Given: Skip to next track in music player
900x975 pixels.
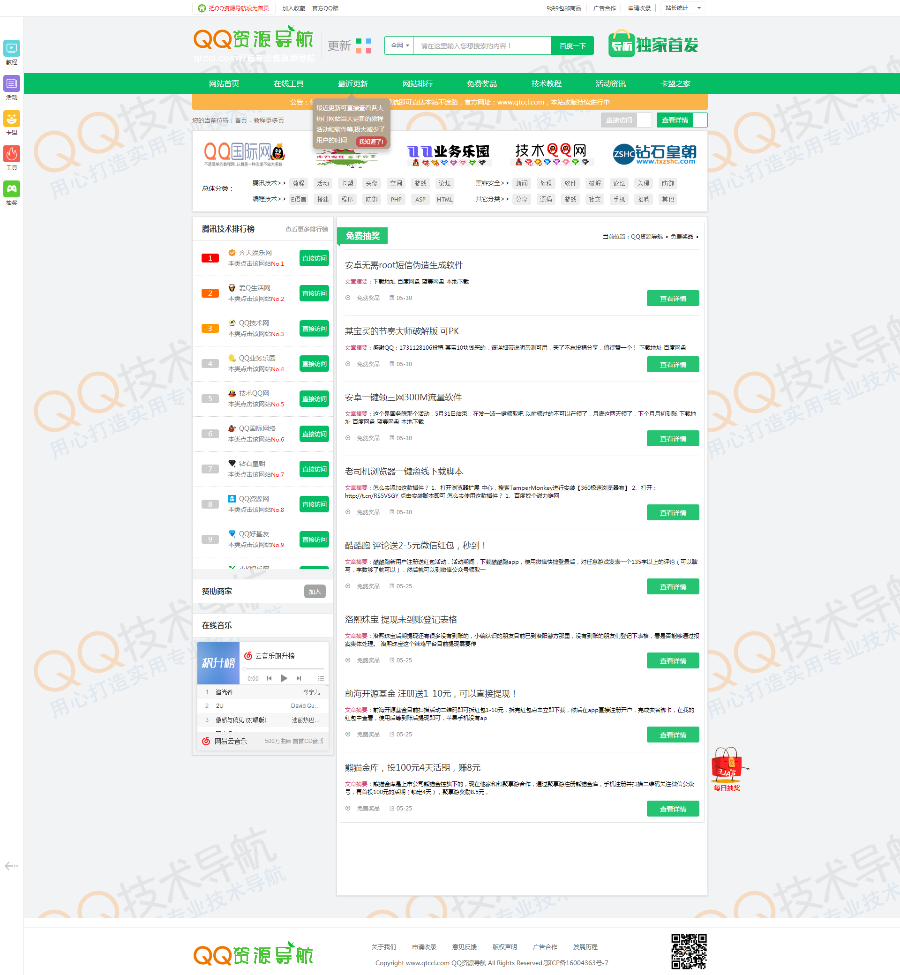Looking at the screenshot, I should (x=299, y=678).
